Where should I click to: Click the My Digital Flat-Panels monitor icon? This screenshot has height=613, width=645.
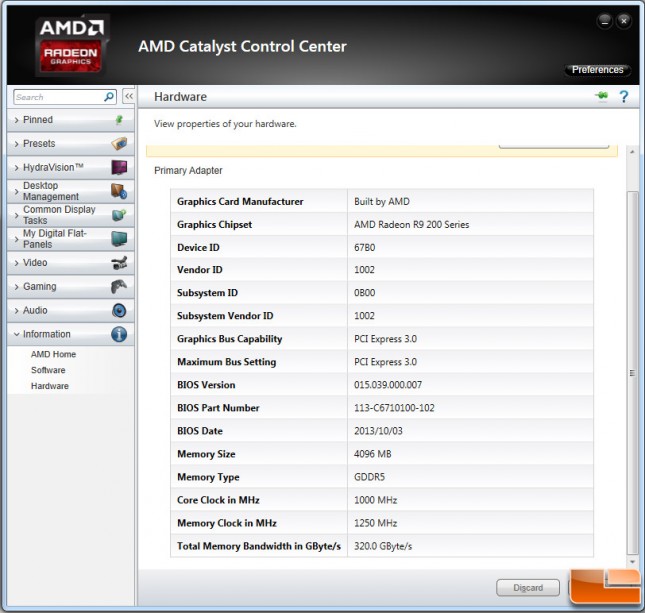click(x=119, y=239)
